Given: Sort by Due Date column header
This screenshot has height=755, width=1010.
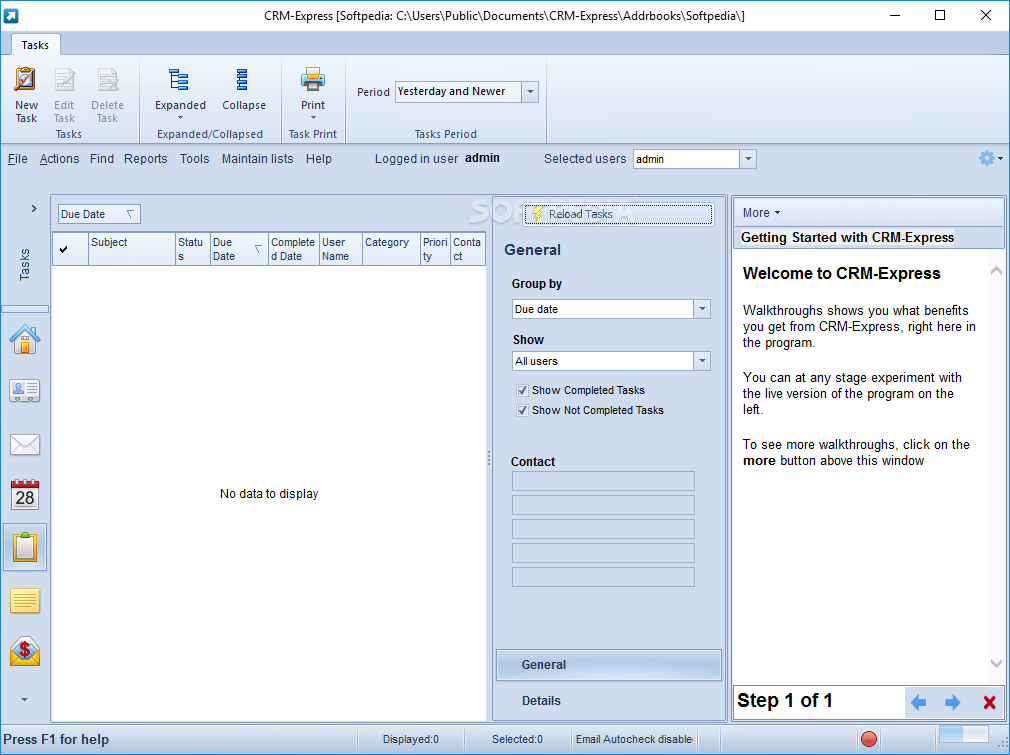Looking at the screenshot, I should [239, 249].
